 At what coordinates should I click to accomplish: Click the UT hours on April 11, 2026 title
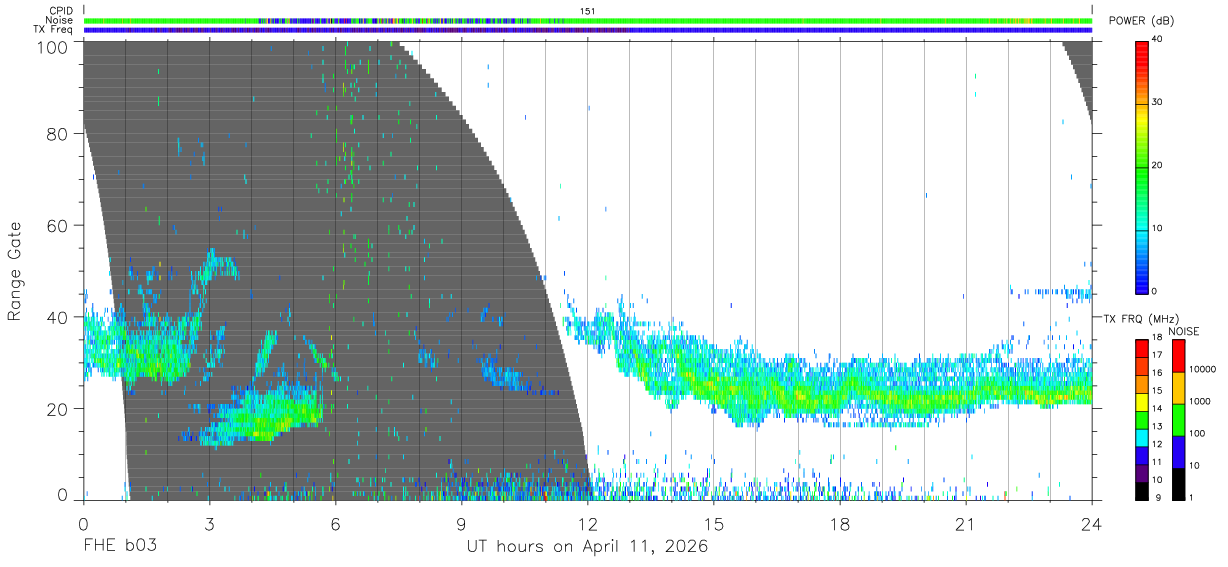click(x=587, y=548)
